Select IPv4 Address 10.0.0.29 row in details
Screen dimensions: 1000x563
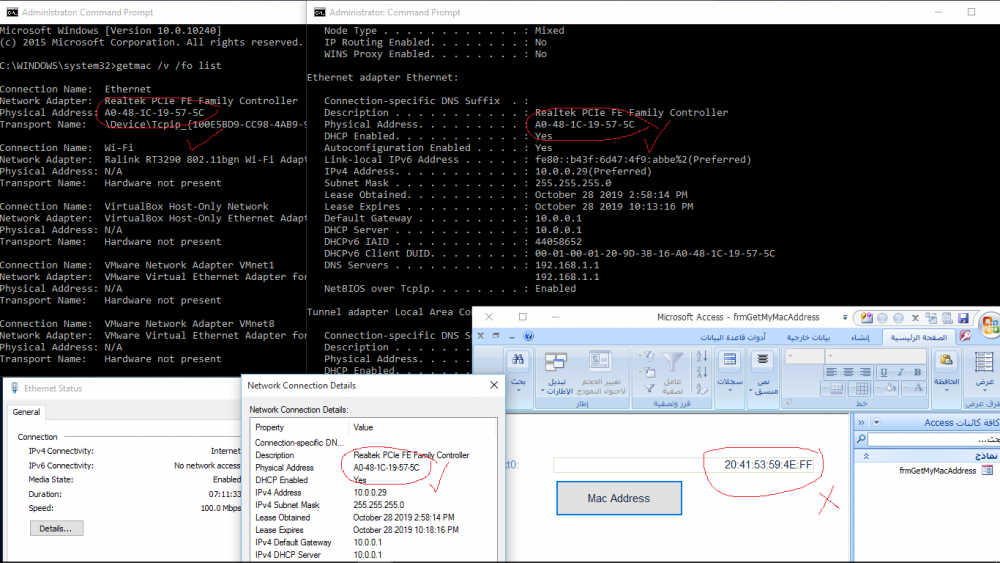click(x=373, y=492)
